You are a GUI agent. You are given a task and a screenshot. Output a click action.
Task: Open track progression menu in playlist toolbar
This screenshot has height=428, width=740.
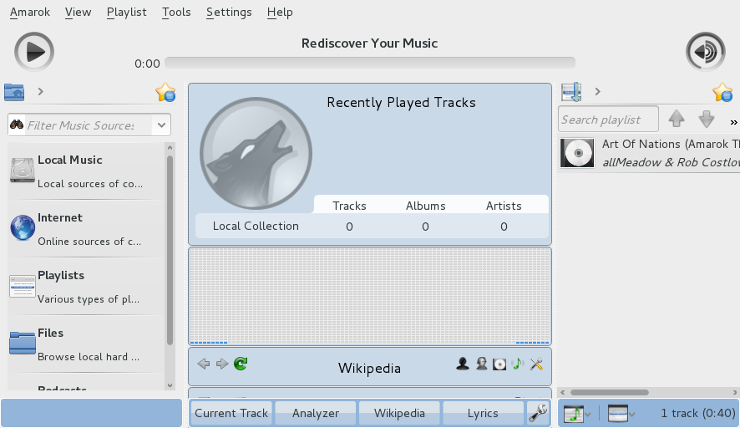pos(577,414)
